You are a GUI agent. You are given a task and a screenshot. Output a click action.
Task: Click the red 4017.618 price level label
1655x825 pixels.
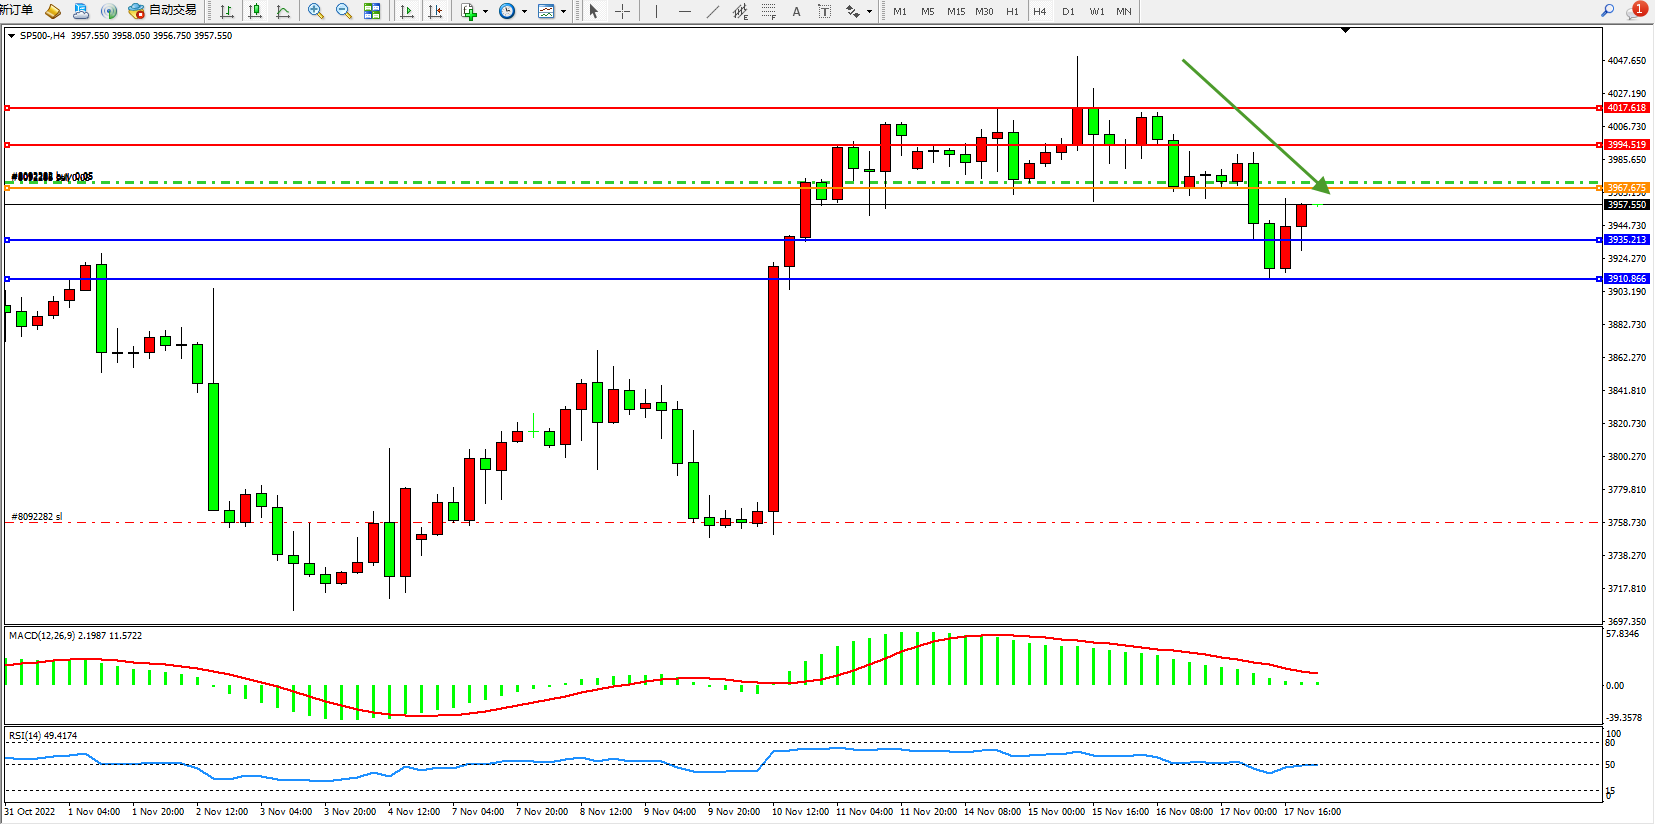coord(1626,108)
